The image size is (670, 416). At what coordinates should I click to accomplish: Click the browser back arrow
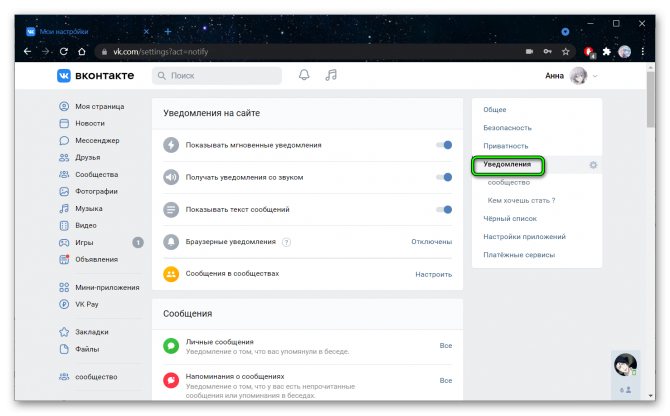pyautogui.click(x=27, y=52)
